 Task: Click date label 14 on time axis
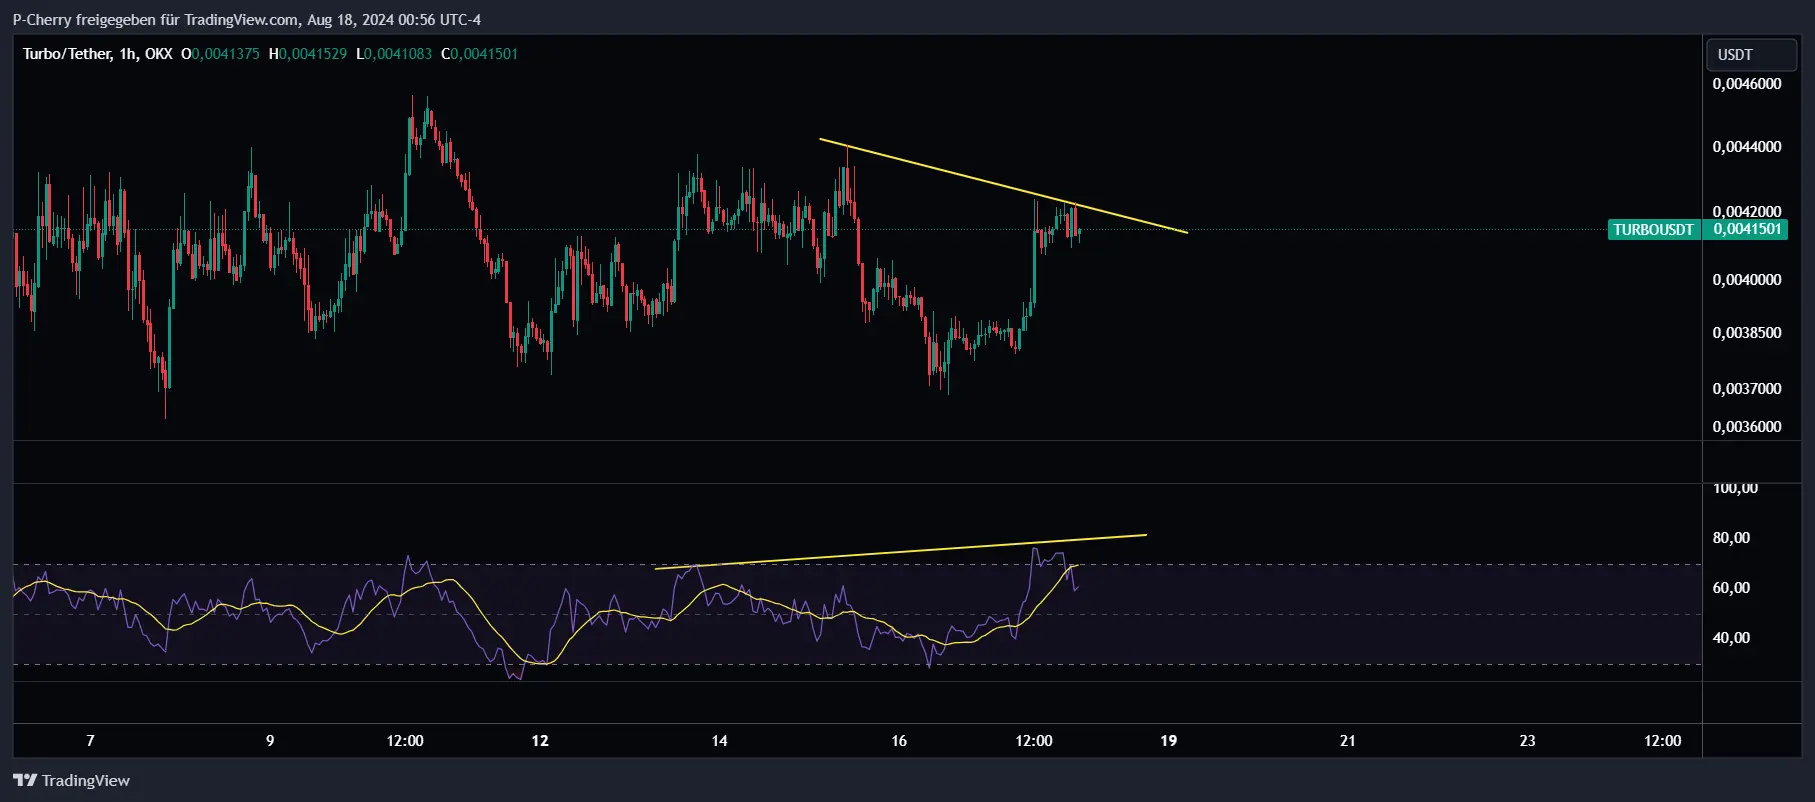(x=719, y=741)
